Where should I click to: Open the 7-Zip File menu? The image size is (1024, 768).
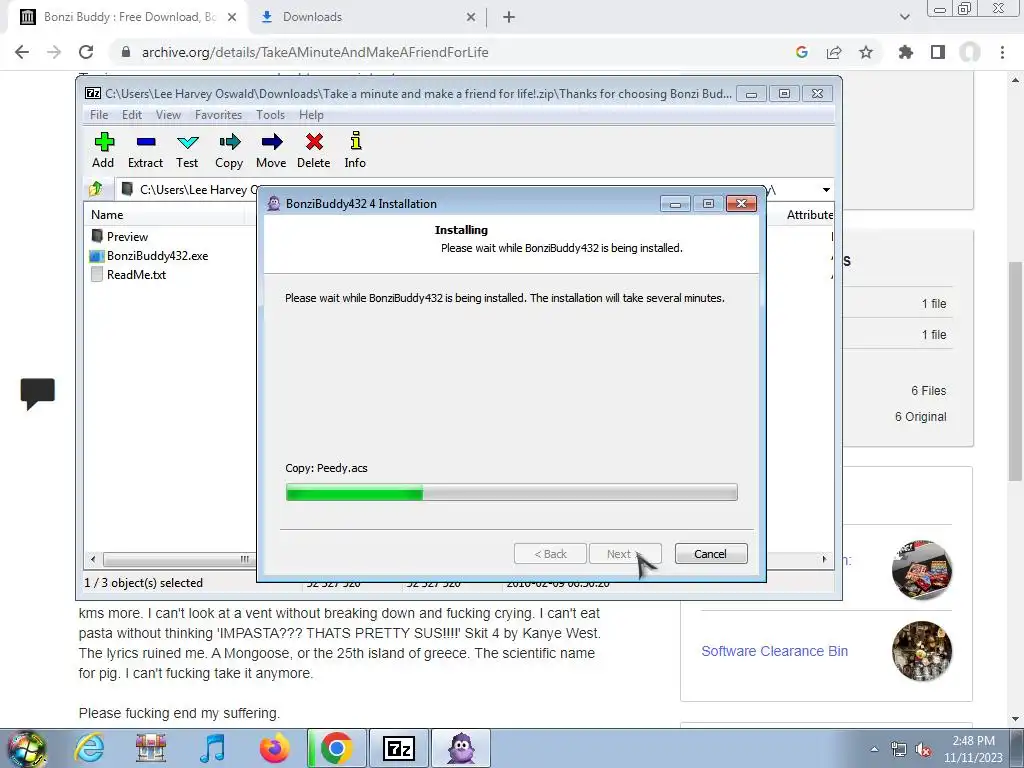coord(99,115)
